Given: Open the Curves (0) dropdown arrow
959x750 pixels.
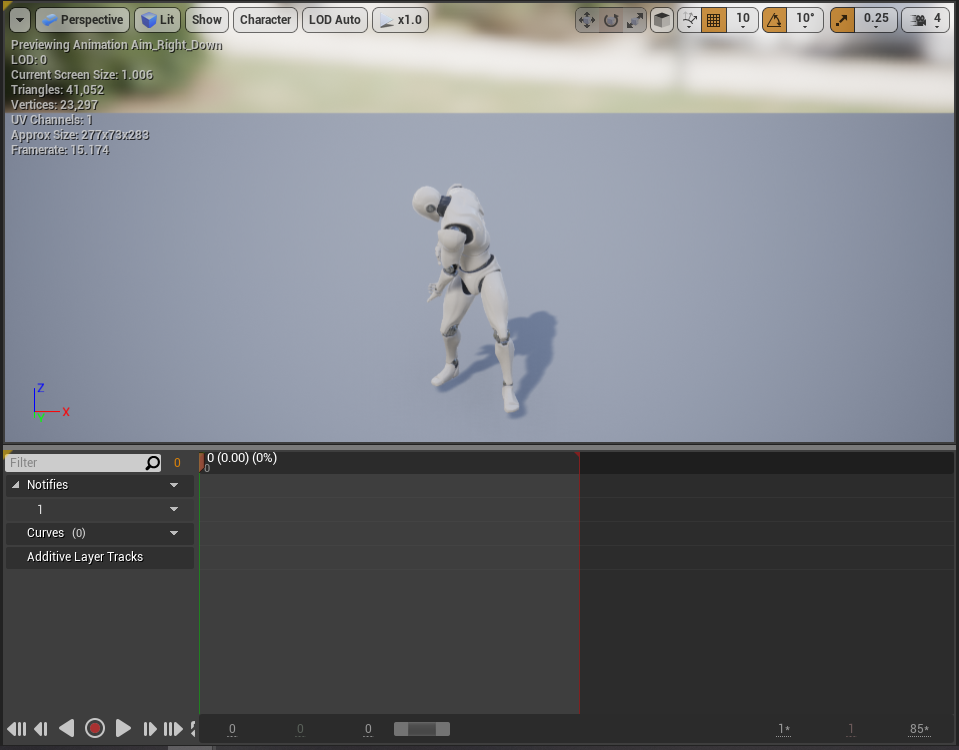Looking at the screenshot, I should coord(174,533).
